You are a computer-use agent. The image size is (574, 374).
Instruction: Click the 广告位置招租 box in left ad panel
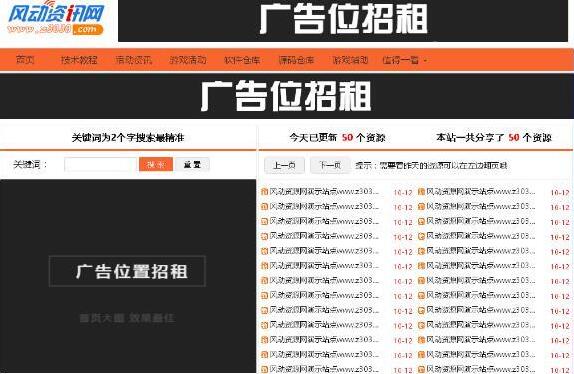(x=127, y=271)
